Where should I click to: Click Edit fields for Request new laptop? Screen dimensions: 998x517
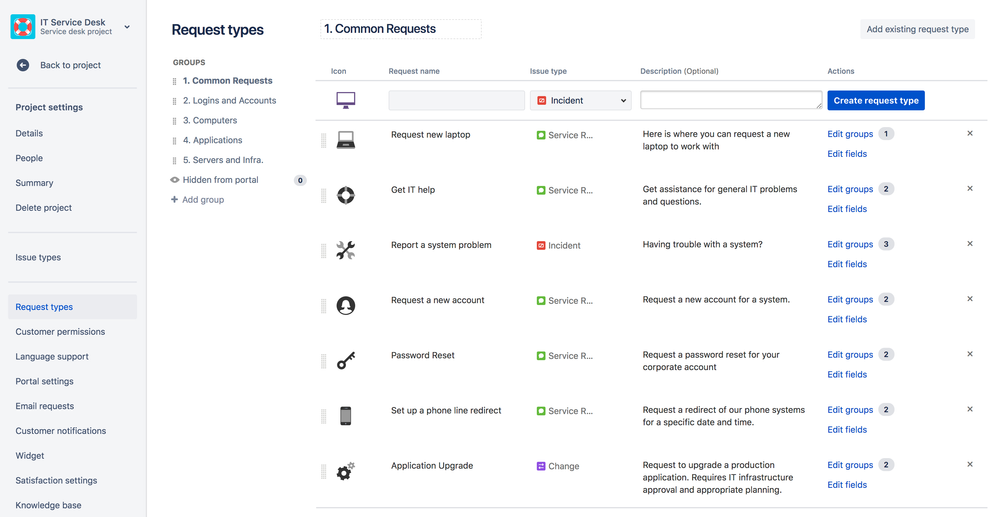point(847,153)
